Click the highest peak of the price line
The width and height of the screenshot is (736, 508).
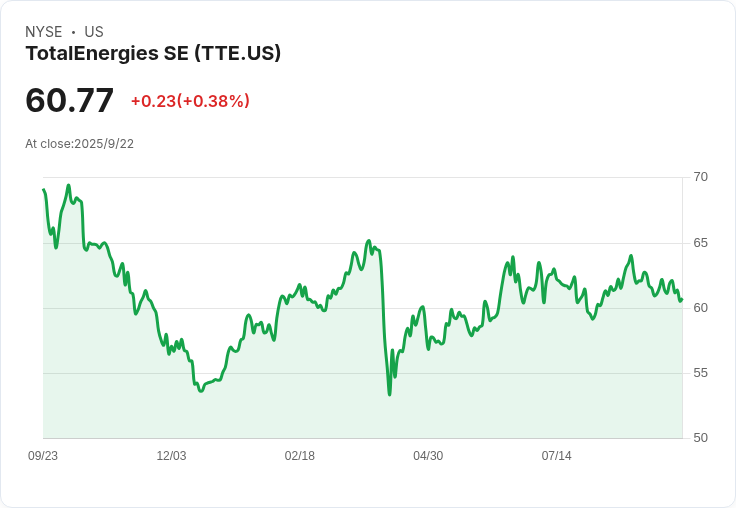[x=68, y=185]
